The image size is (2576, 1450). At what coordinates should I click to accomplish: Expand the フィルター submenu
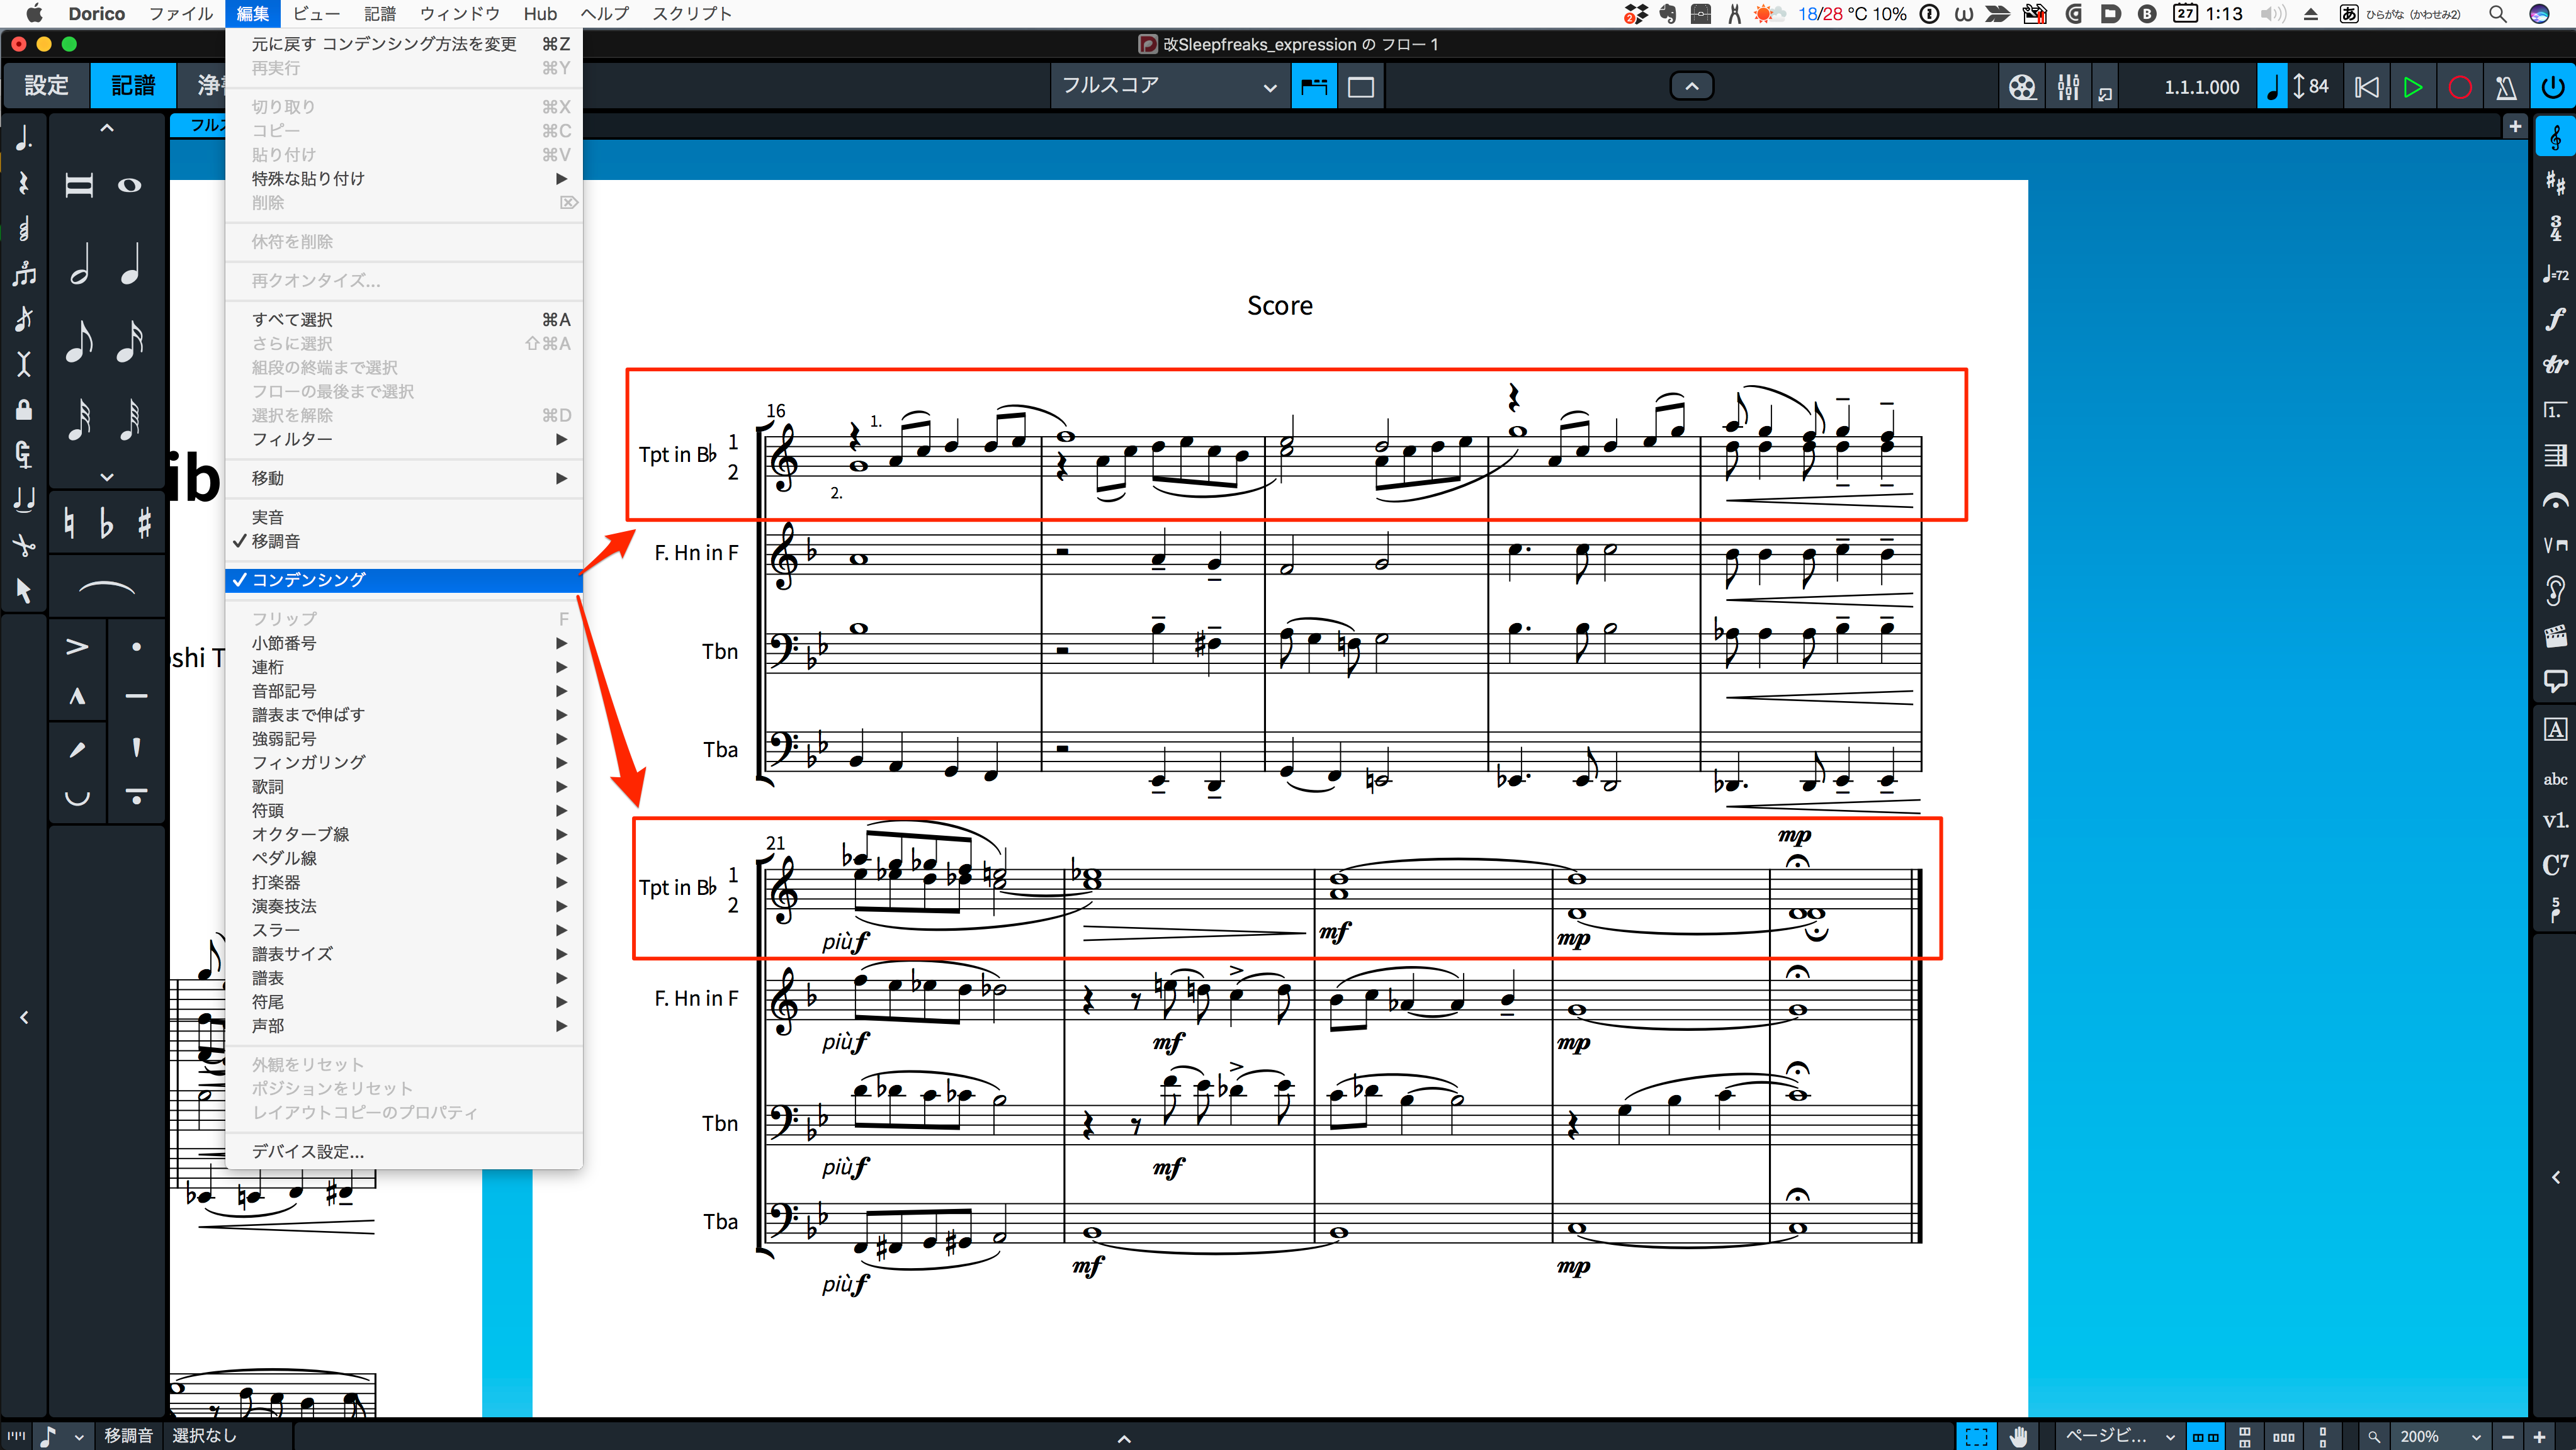tap(404, 439)
